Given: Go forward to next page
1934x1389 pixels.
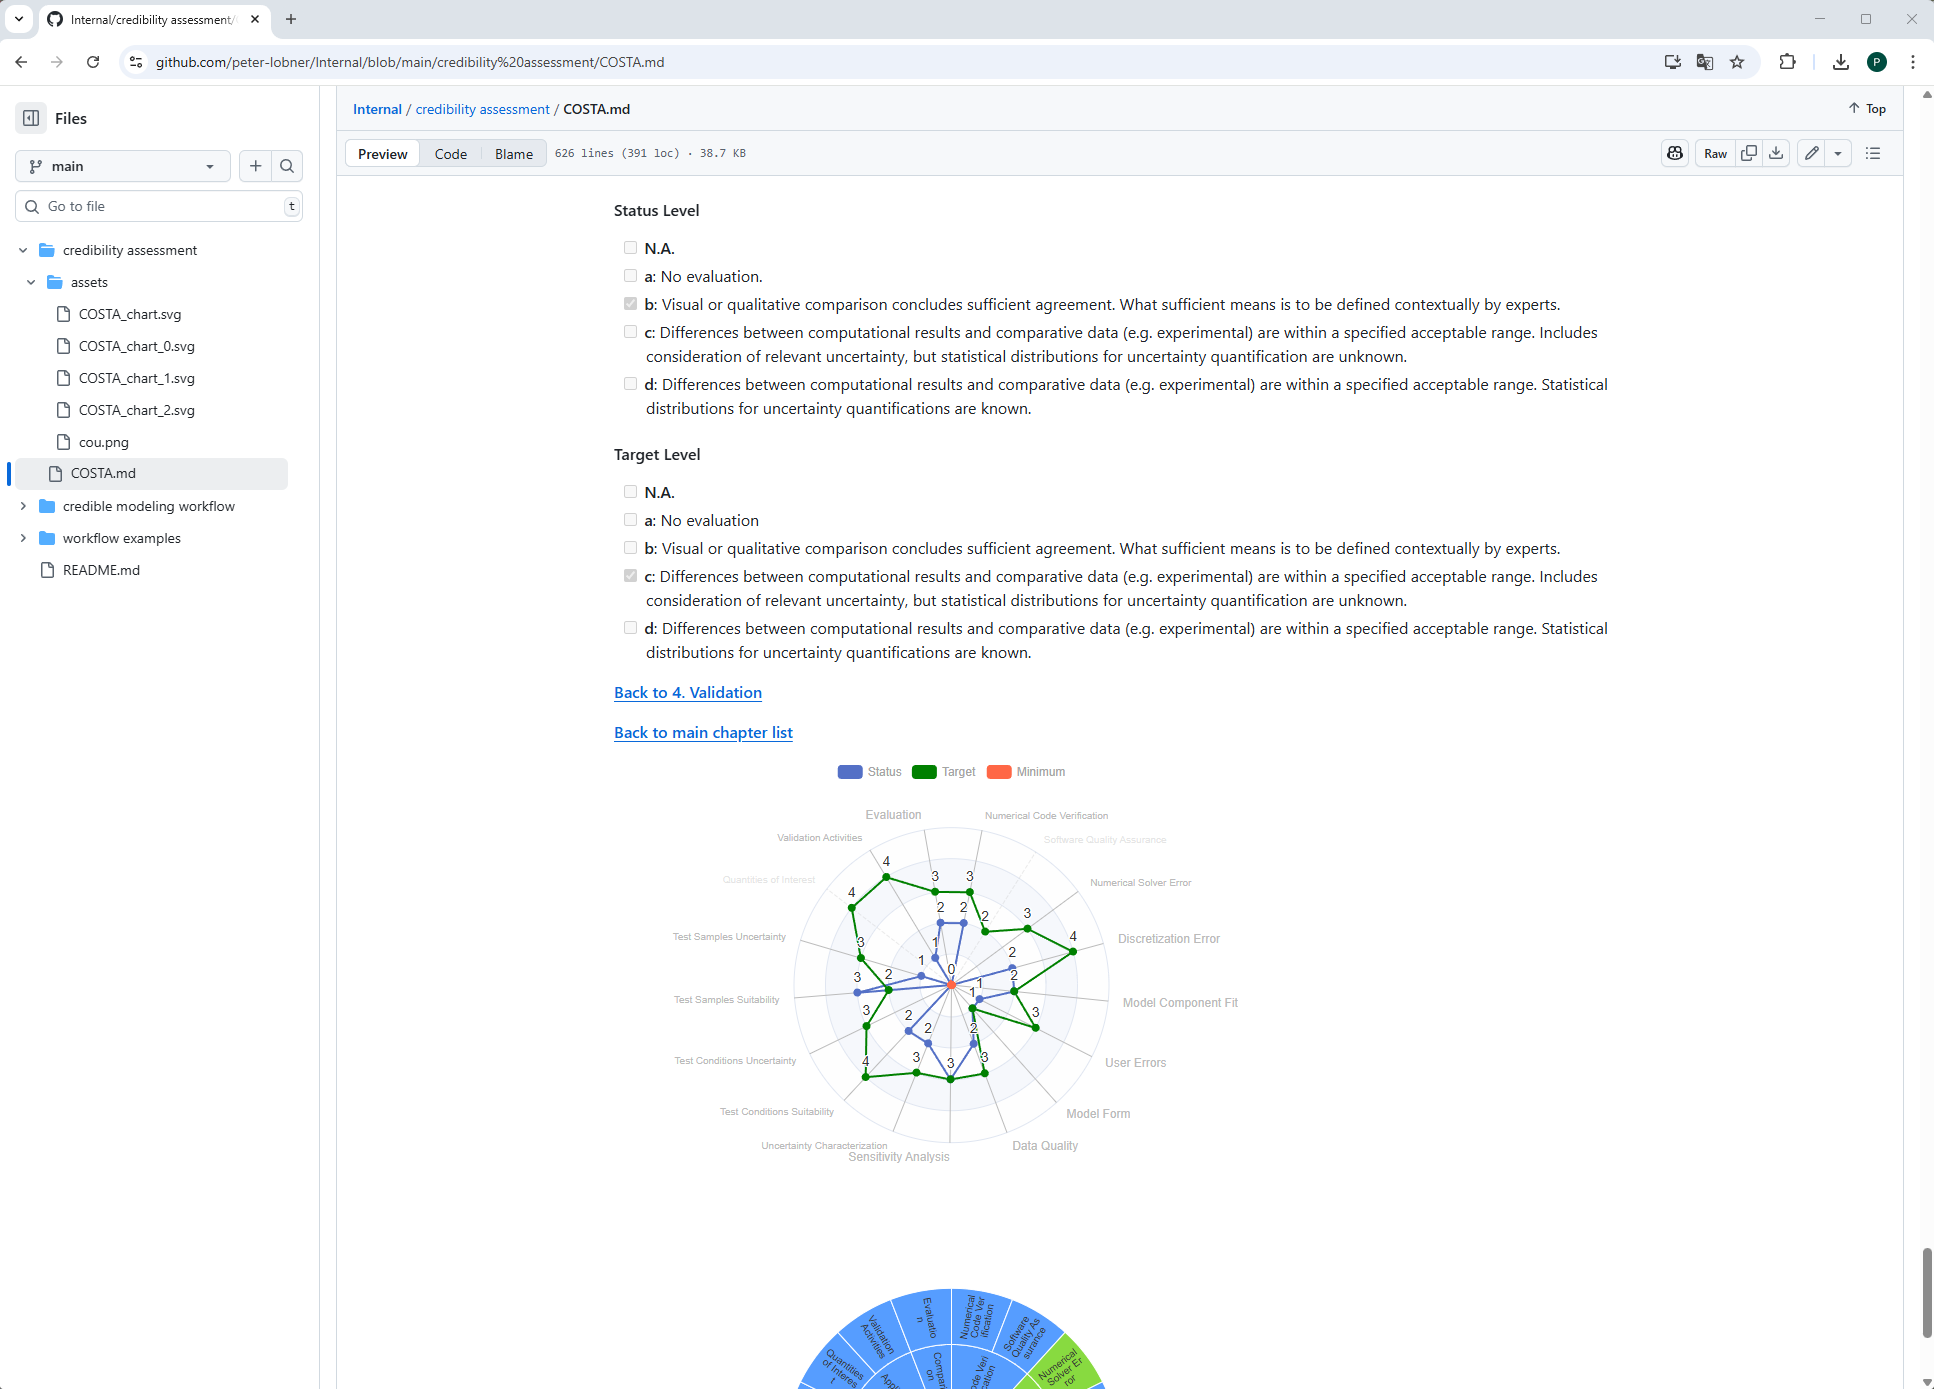Looking at the screenshot, I should tap(57, 62).
